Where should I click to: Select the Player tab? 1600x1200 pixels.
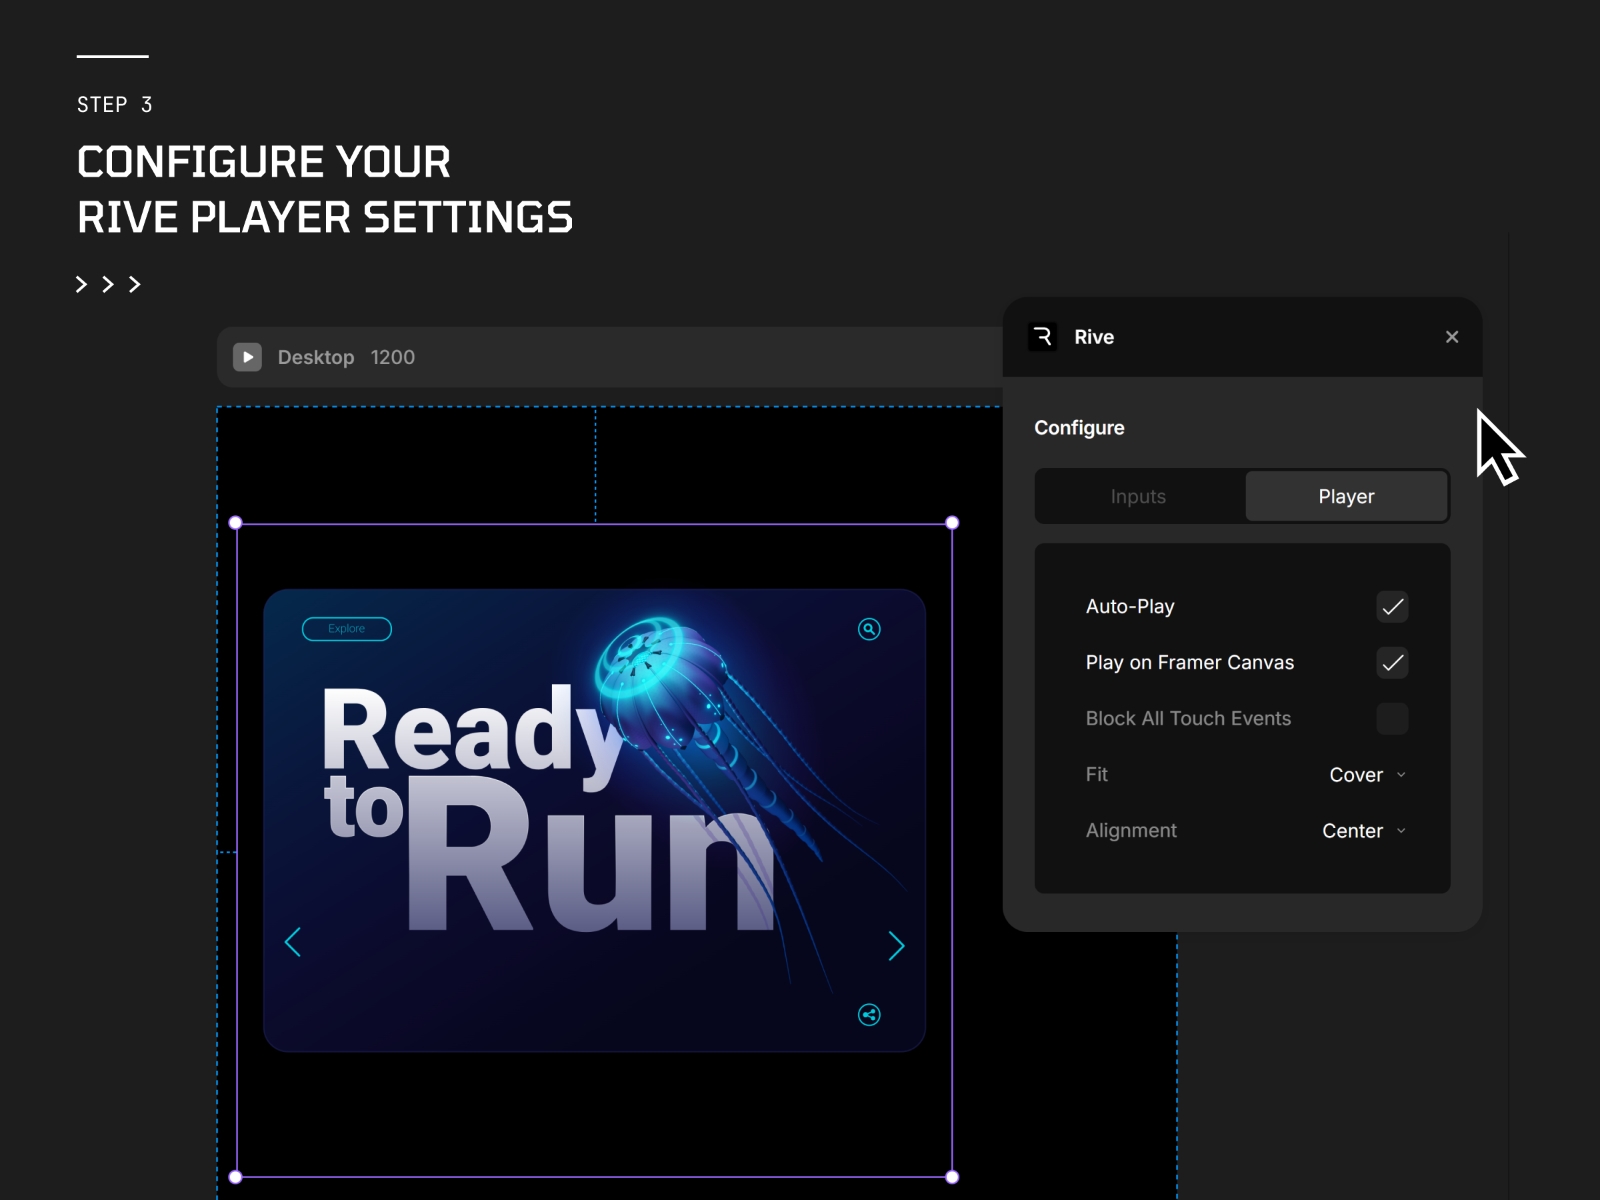click(x=1346, y=496)
